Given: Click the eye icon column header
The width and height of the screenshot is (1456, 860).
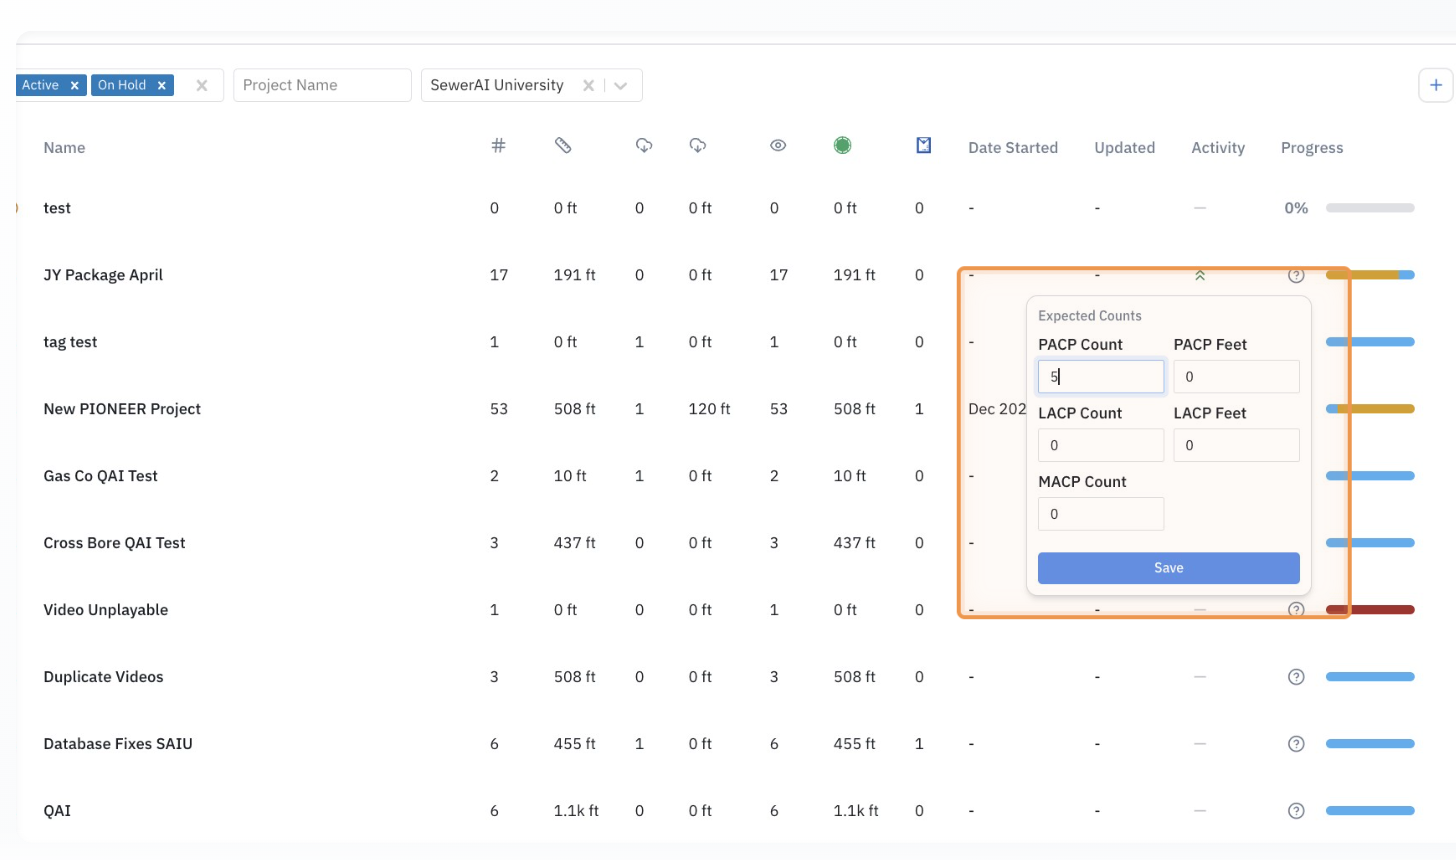Looking at the screenshot, I should [x=778, y=146].
